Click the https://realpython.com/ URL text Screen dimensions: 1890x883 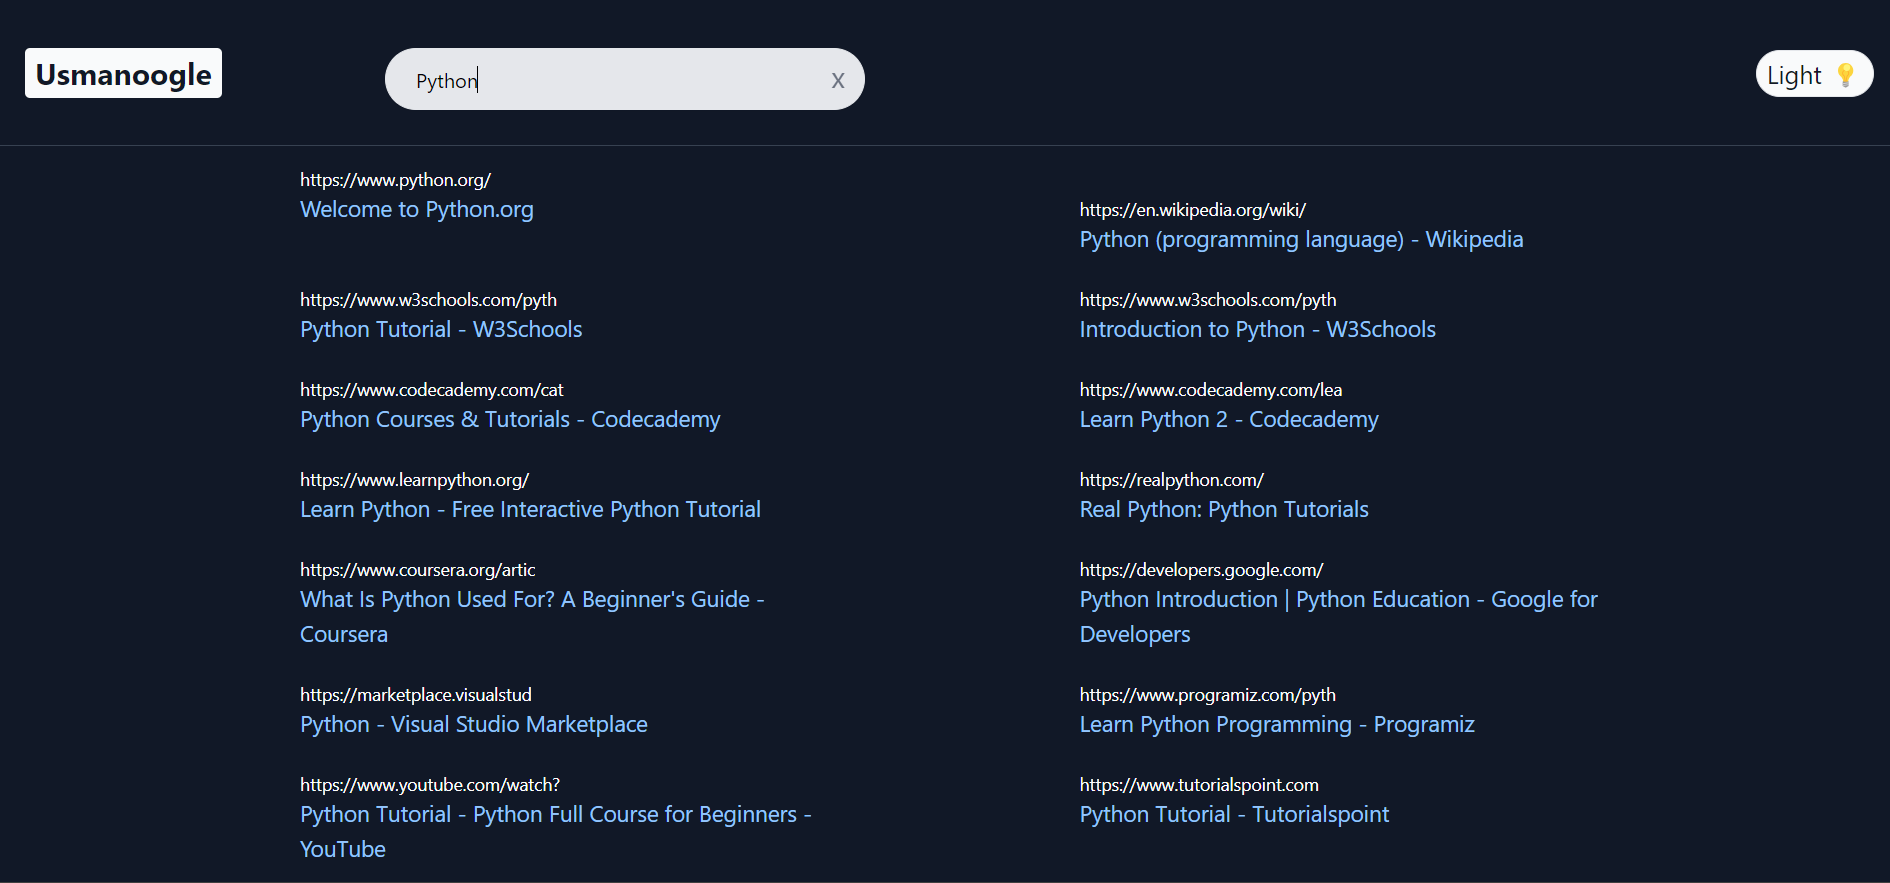tap(1172, 480)
